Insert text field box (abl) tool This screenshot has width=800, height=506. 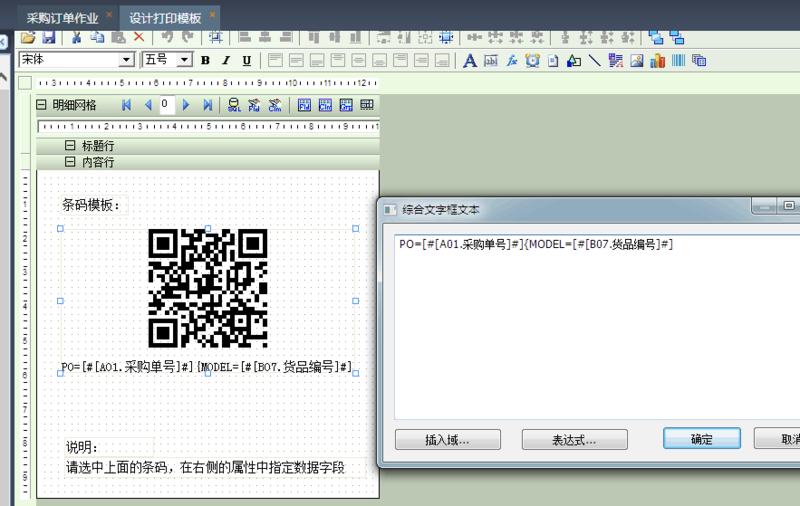491,61
